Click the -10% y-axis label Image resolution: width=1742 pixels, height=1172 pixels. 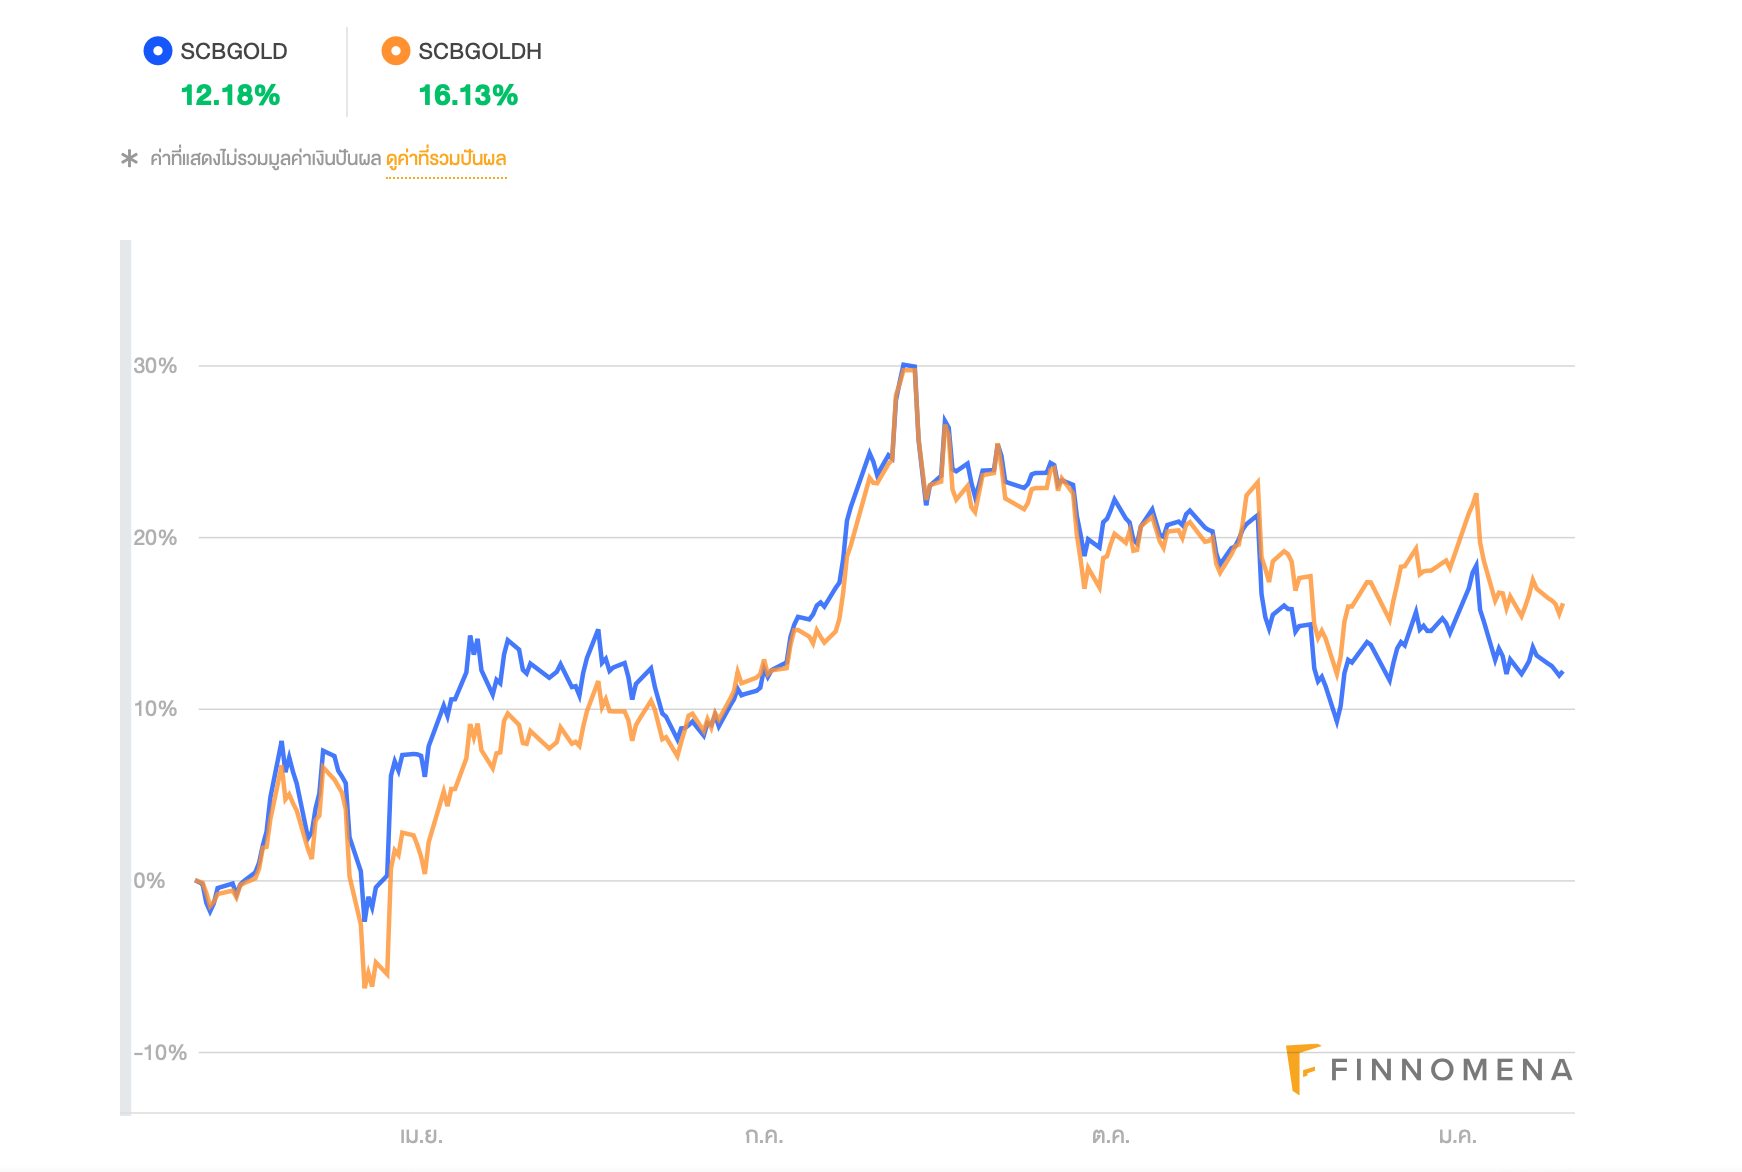click(x=160, y=1053)
